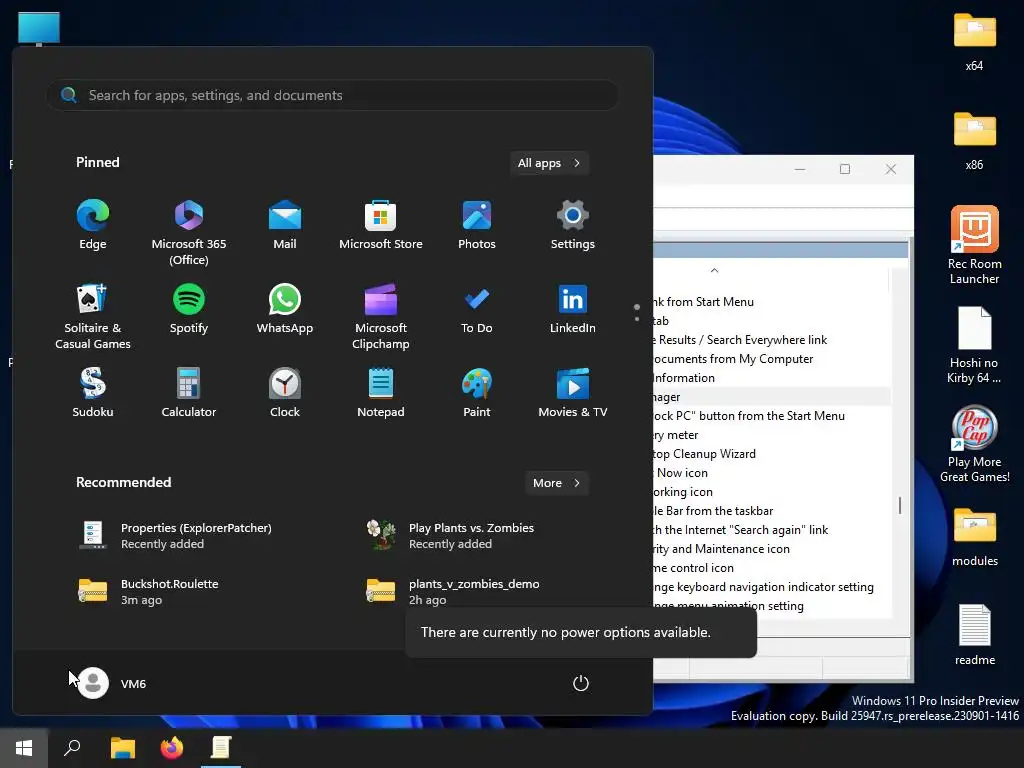Screen dimensions: 1024x768
Task: Launch Microsoft Clipchamp
Action: coord(381,317)
